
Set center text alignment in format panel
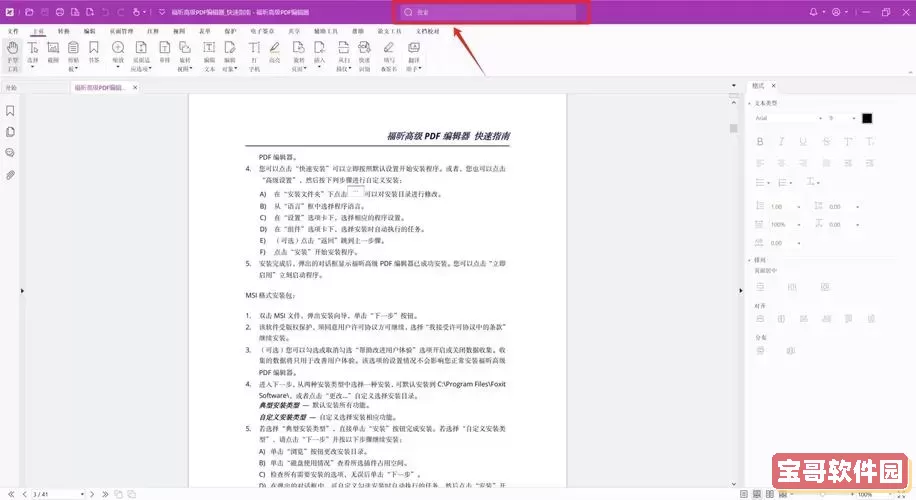pos(781,163)
